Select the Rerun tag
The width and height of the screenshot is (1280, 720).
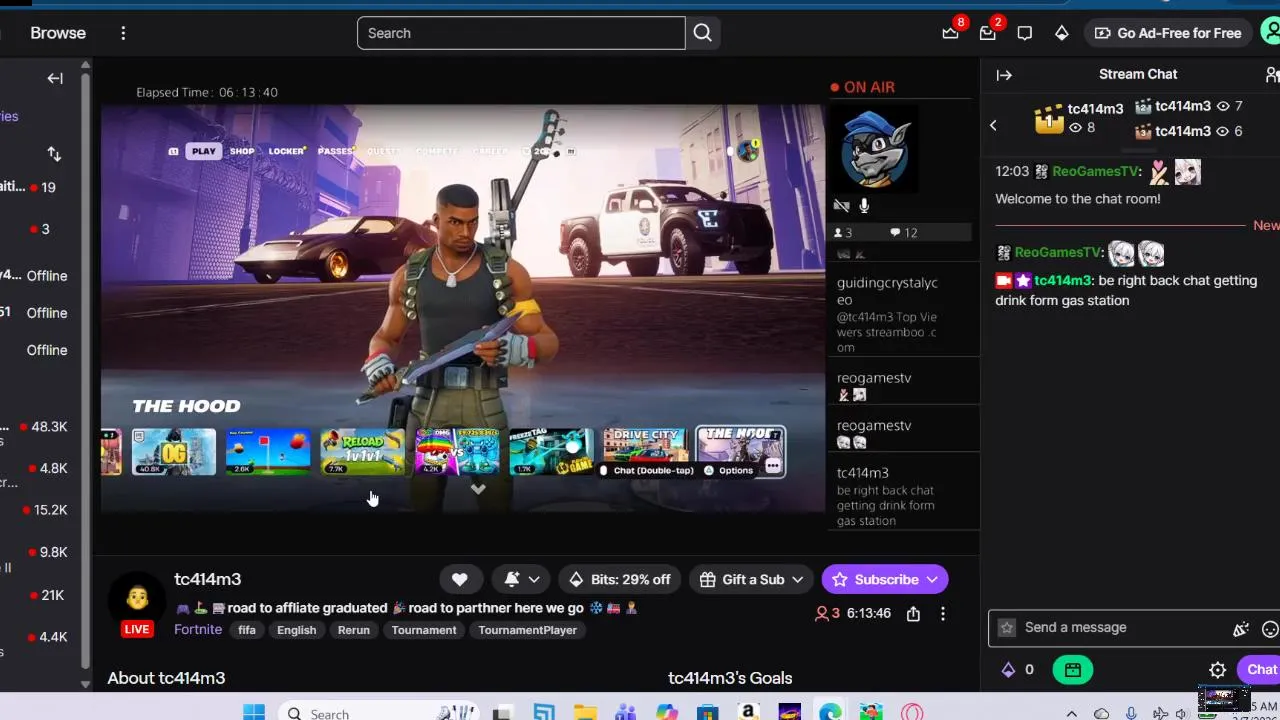pos(353,630)
